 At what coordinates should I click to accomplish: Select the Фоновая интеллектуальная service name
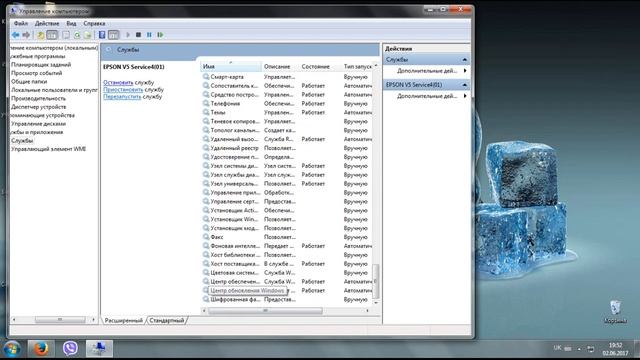[235, 246]
